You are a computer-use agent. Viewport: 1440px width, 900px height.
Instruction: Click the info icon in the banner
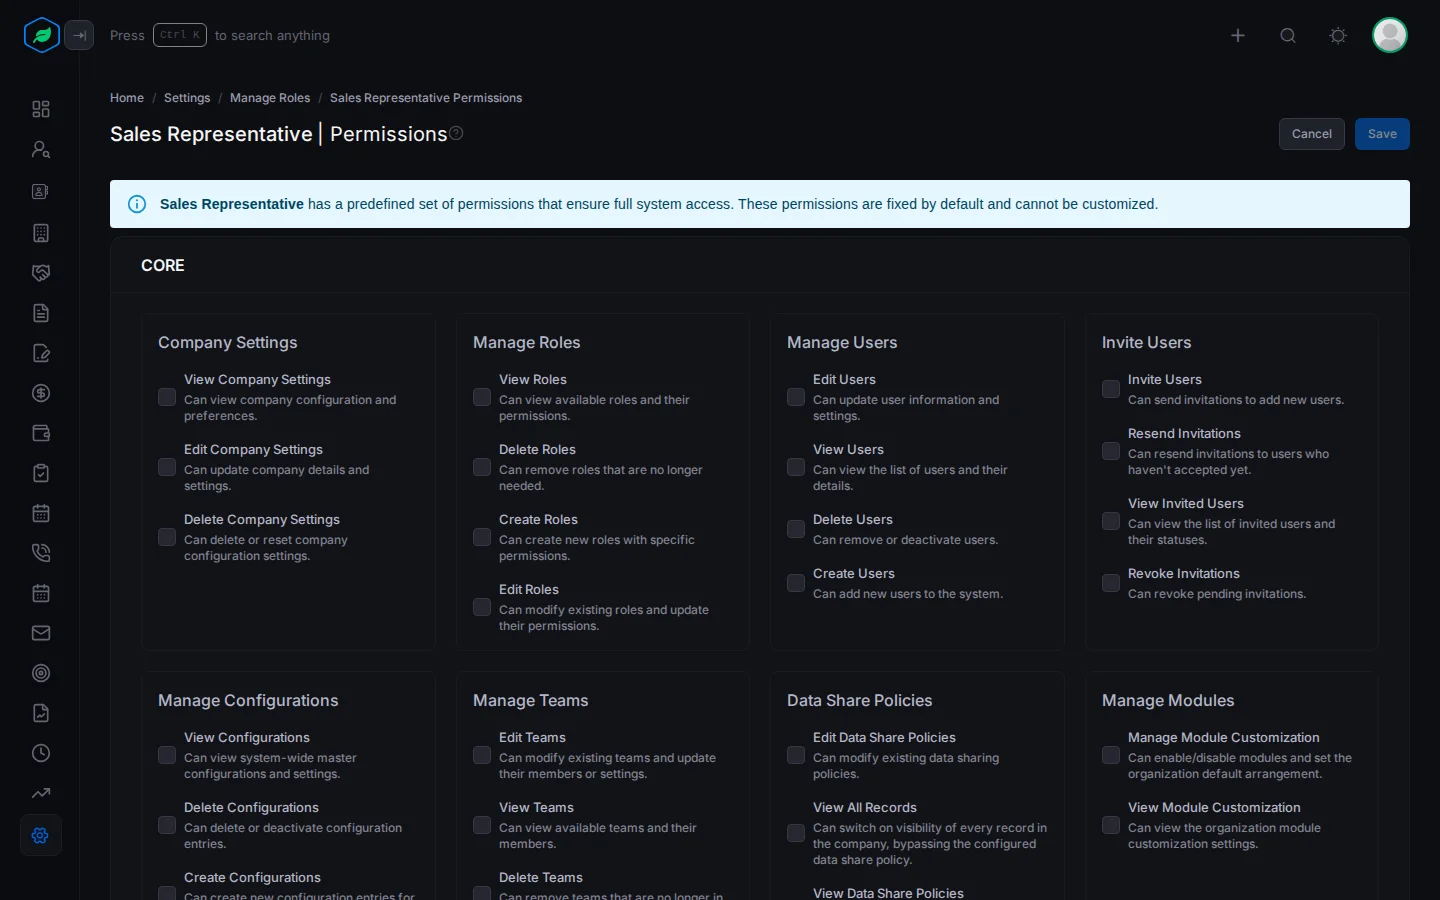(137, 204)
